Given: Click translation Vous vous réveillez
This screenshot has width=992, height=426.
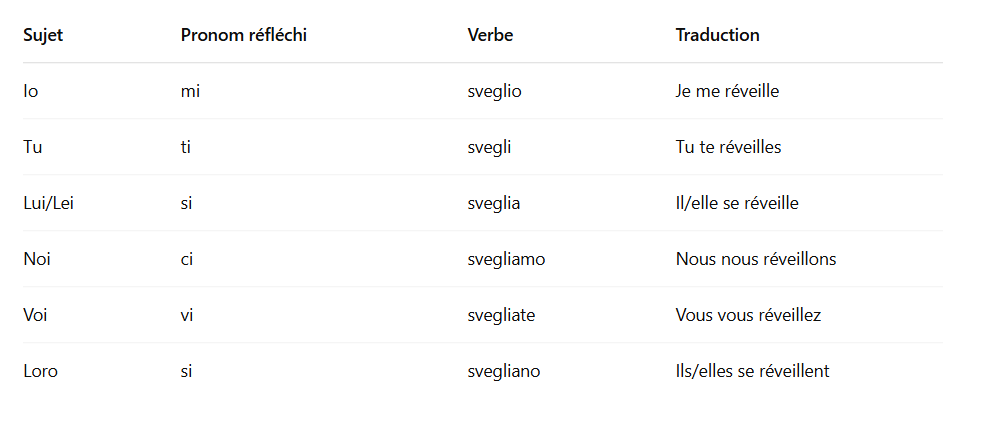Looking at the screenshot, I should [748, 315].
